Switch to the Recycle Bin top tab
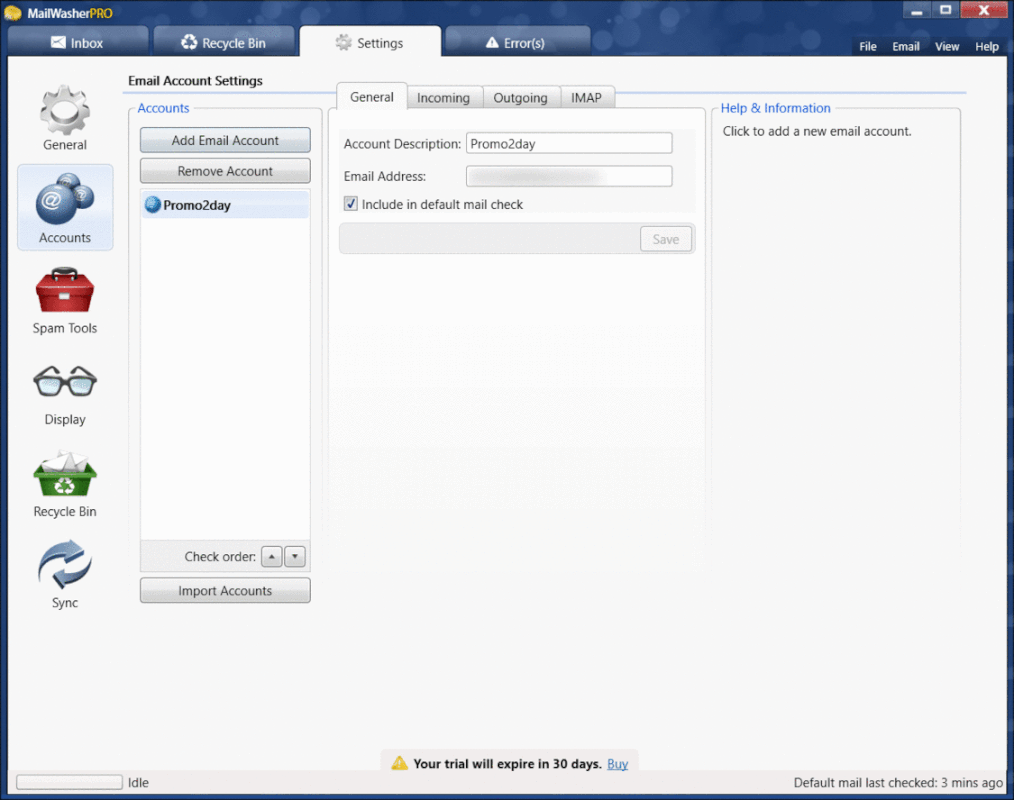The width and height of the screenshot is (1014, 800). tap(224, 43)
